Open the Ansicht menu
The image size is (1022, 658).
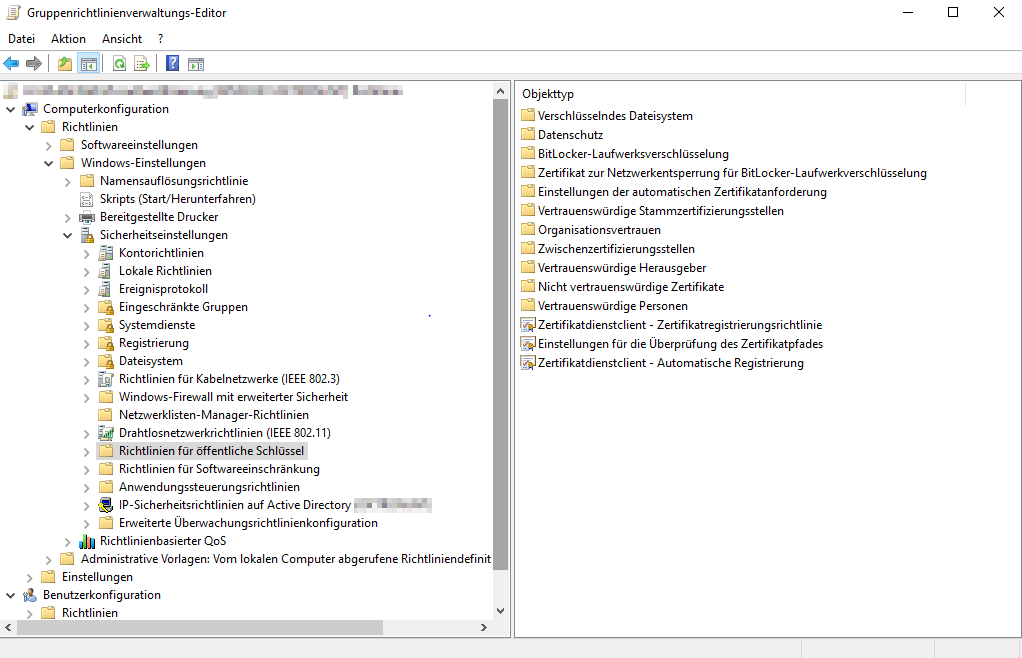pos(122,38)
